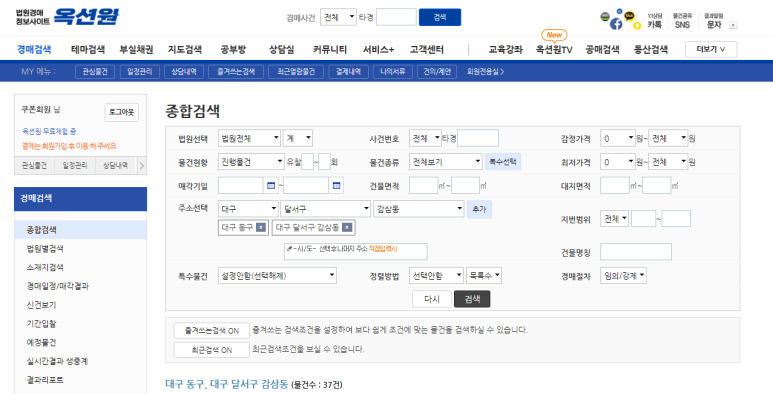Open the 지도검색 menu
773x394 pixels.
point(184,49)
